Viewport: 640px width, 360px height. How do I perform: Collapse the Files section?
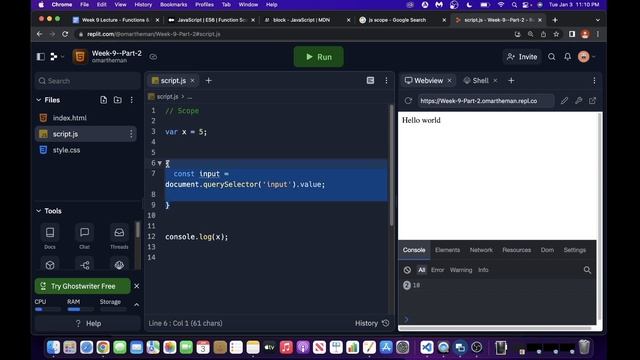click(x=39, y=100)
